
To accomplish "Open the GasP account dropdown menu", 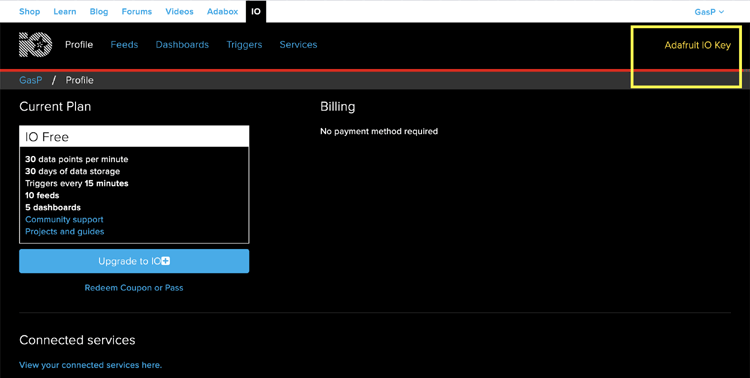I will (x=709, y=11).
